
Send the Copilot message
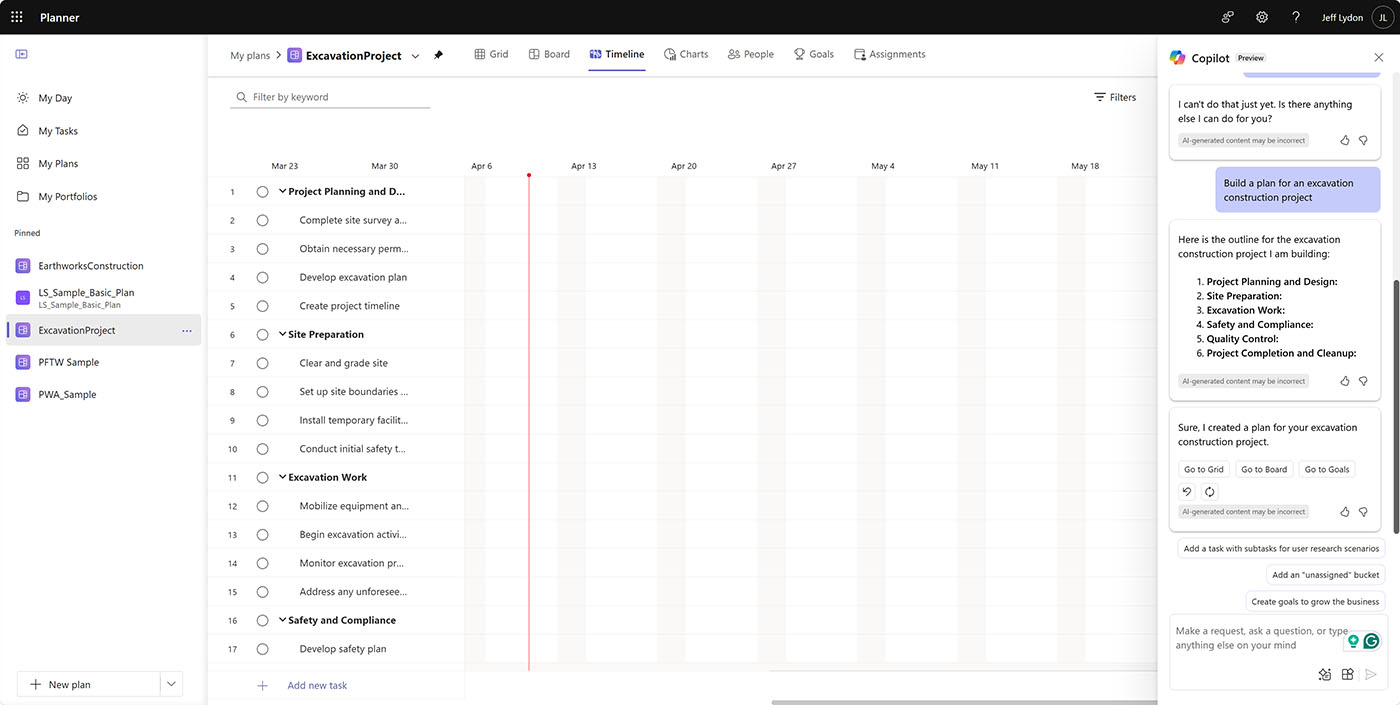tap(1371, 674)
